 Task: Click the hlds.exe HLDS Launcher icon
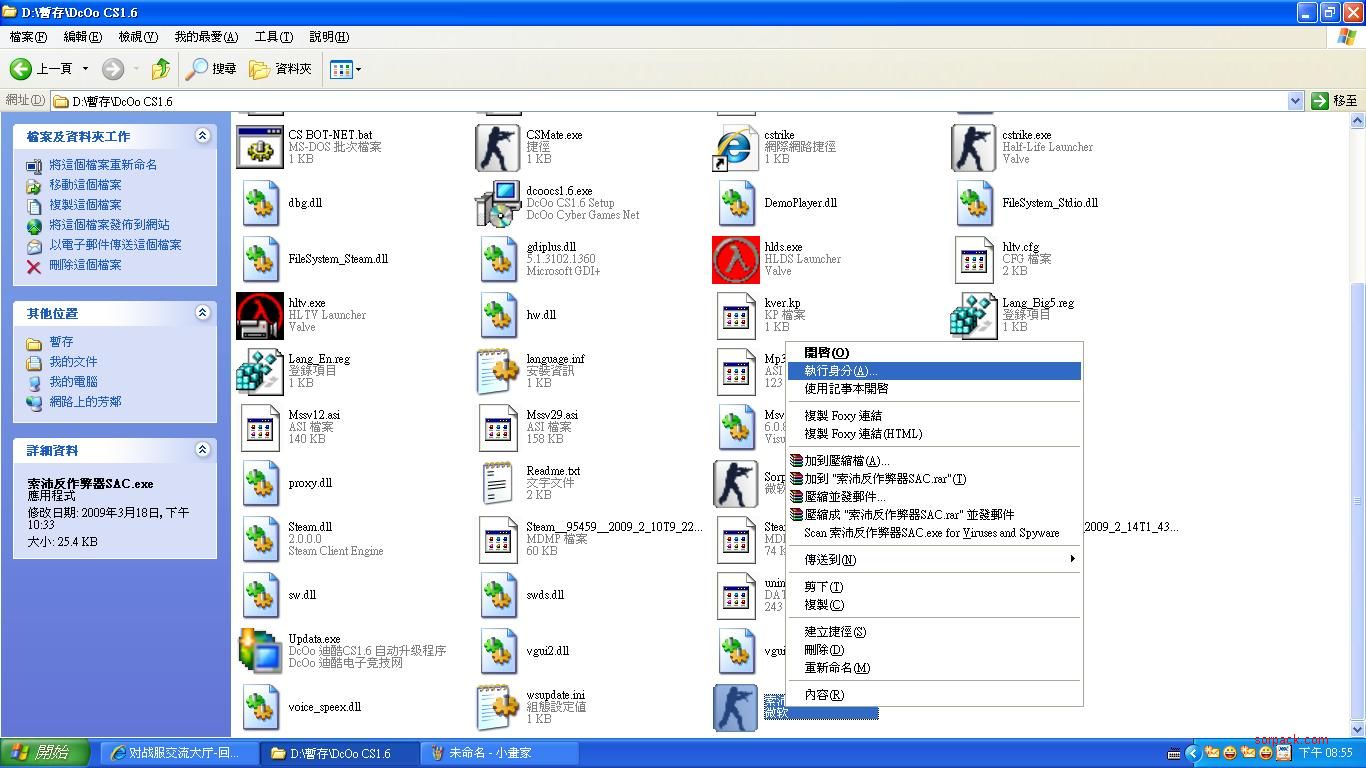736,260
